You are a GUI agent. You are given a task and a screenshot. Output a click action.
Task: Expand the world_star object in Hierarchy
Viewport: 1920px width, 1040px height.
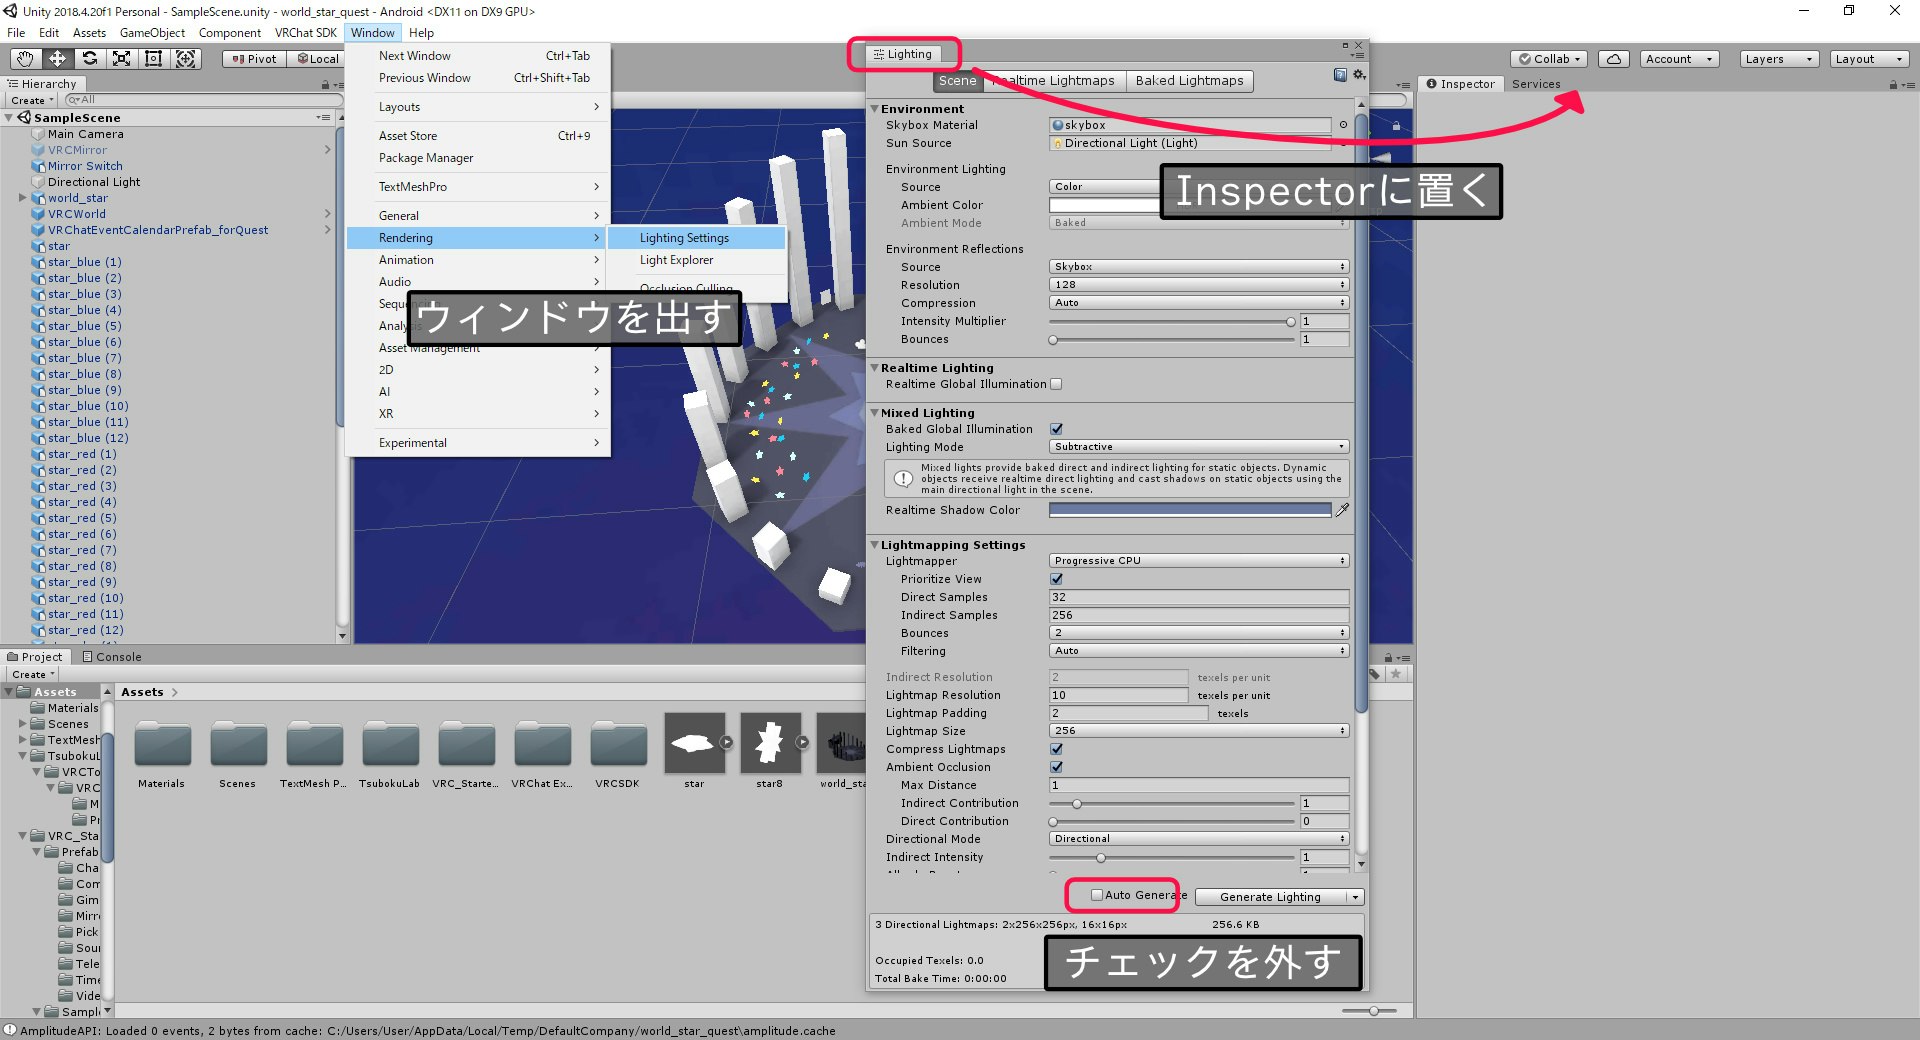[23, 198]
